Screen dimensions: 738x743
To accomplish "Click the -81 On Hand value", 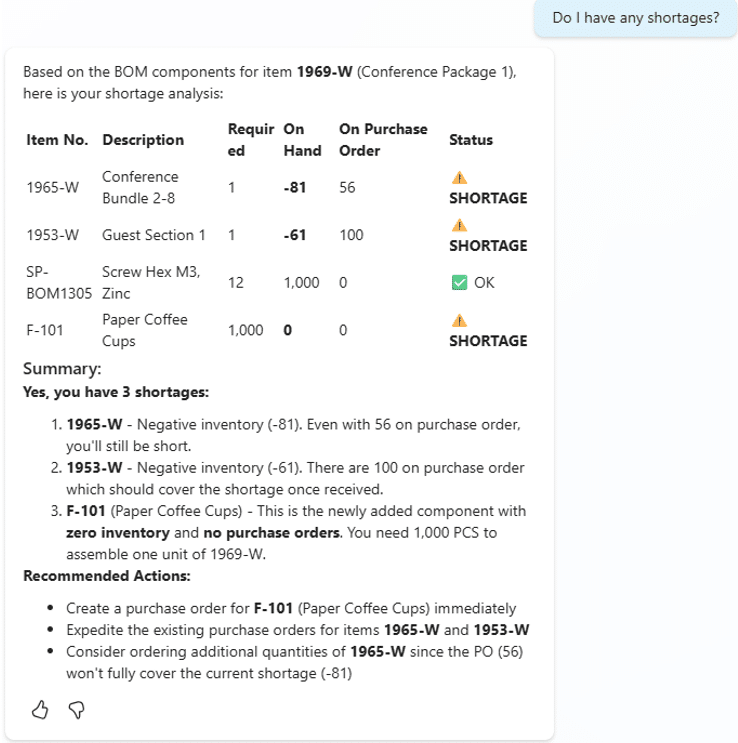I will pos(295,188).
